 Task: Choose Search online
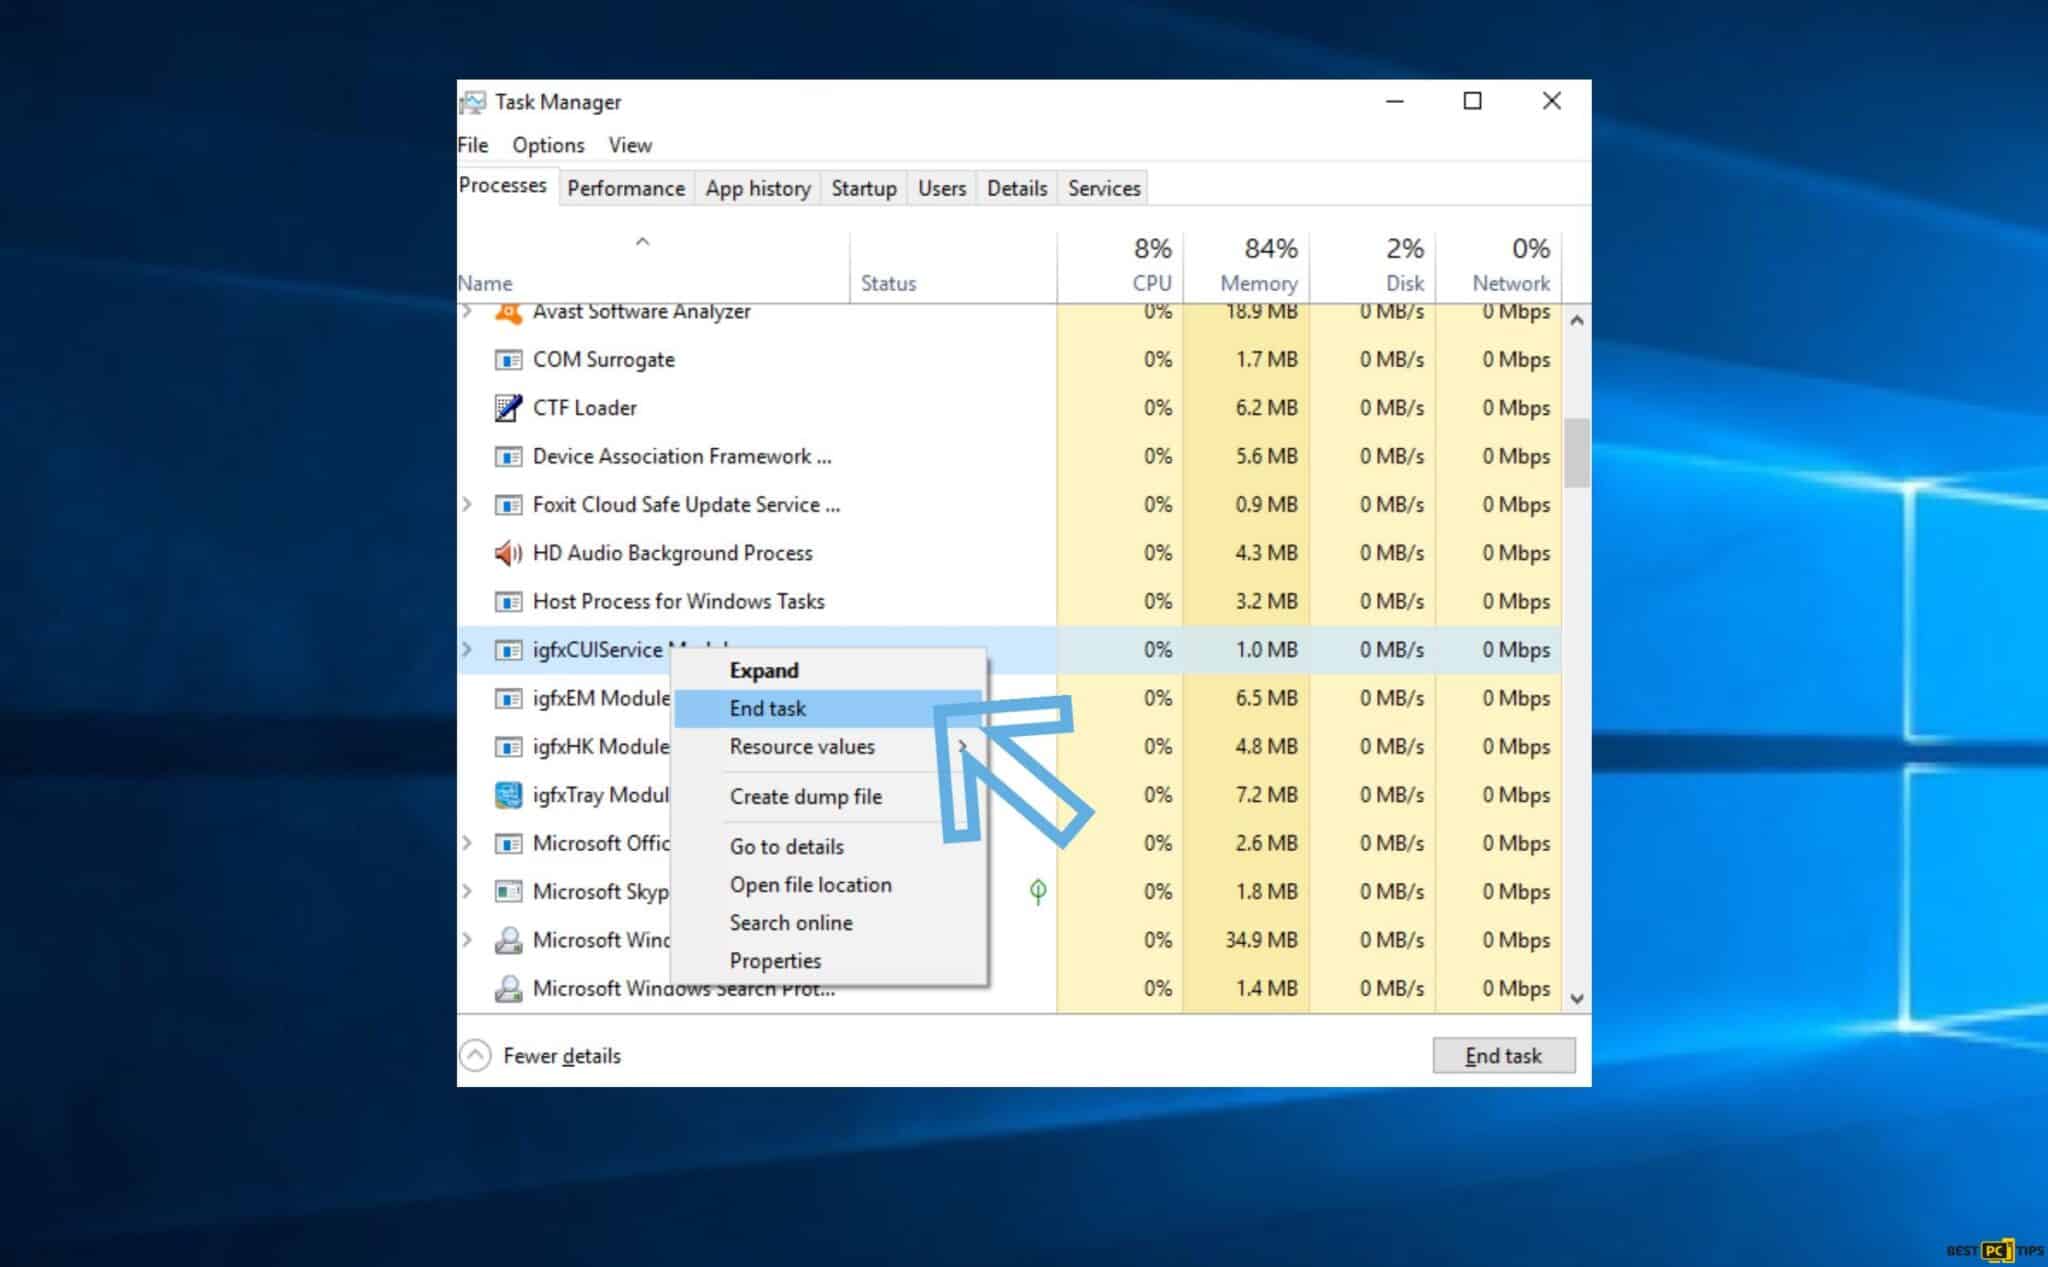(828, 922)
